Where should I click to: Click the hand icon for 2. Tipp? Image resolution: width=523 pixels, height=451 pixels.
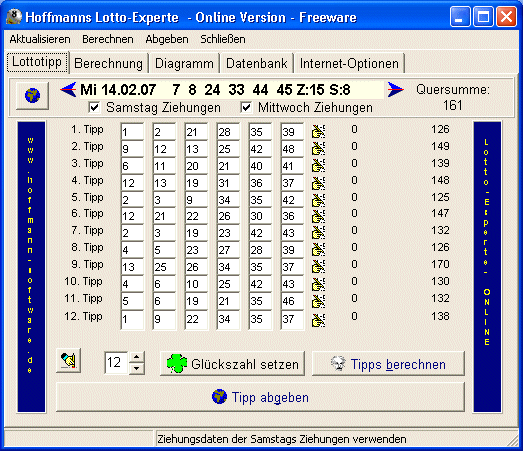(x=318, y=148)
